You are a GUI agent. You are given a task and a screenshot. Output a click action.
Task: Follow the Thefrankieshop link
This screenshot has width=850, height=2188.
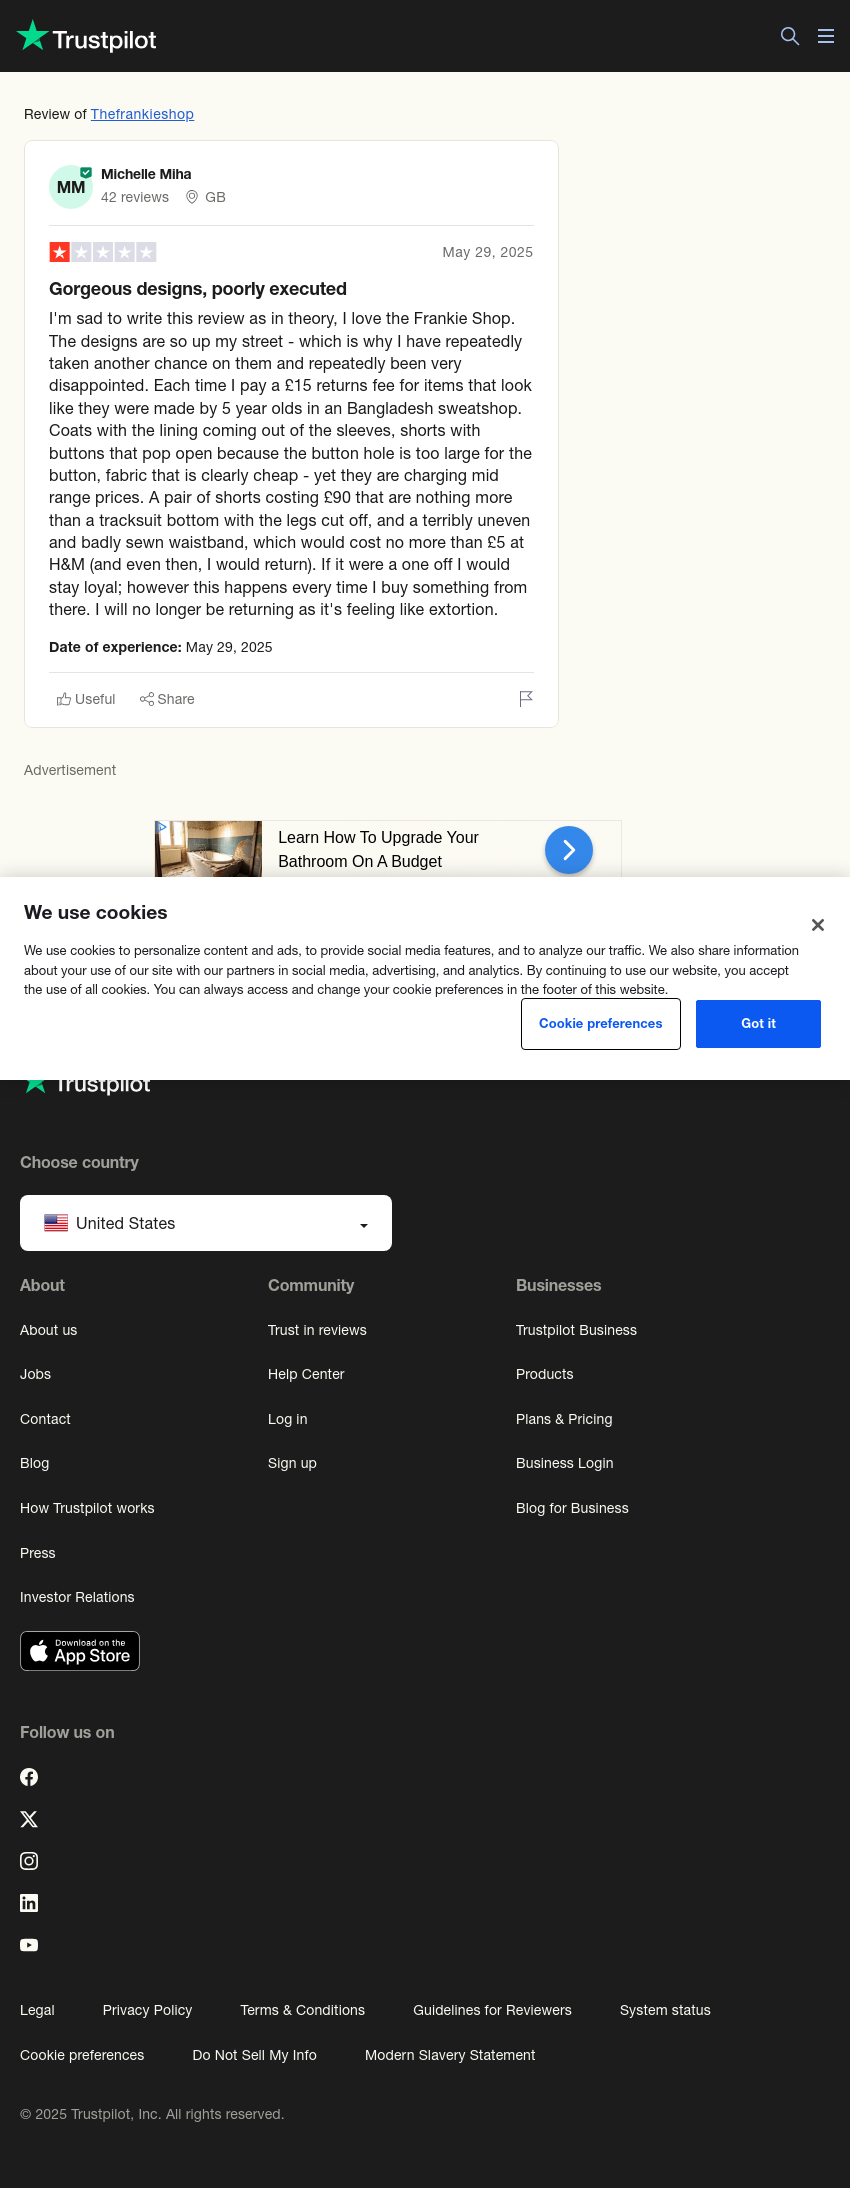tap(142, 114)
